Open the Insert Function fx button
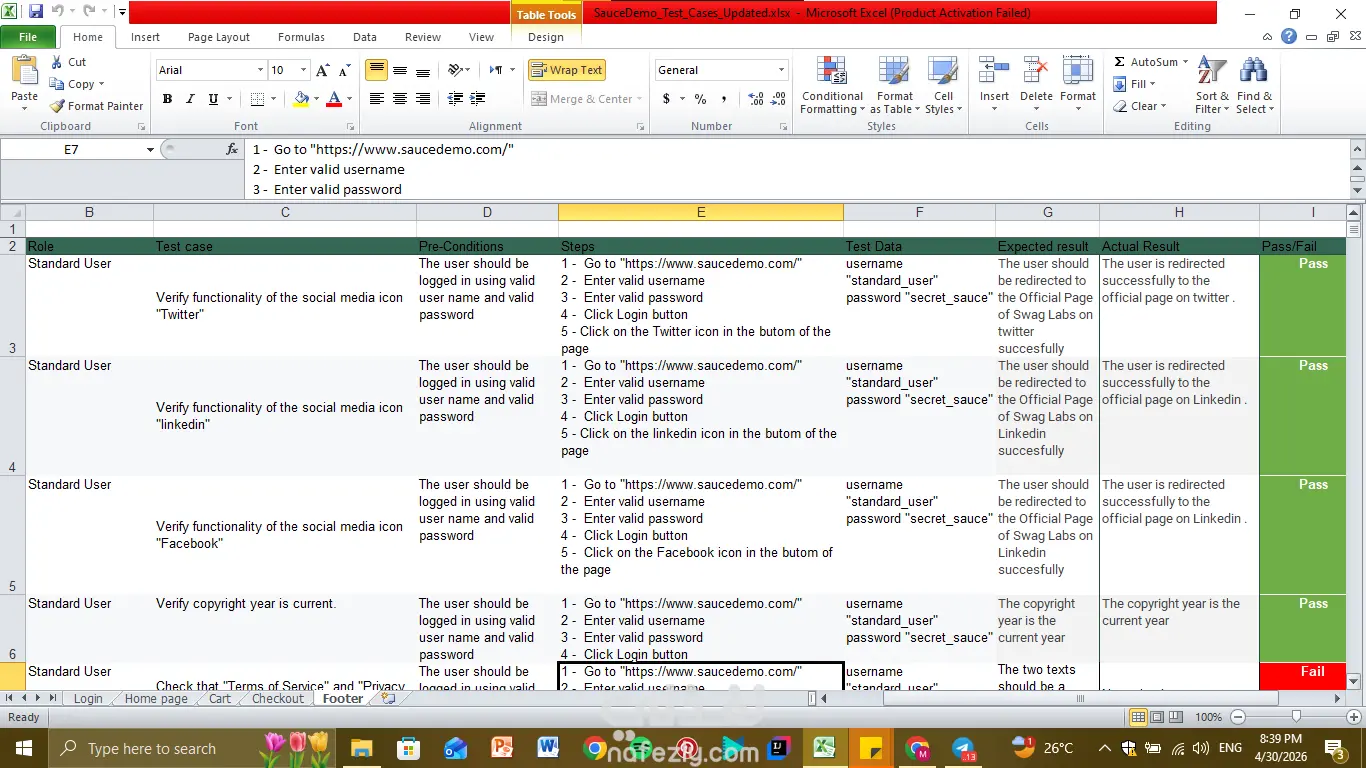1366x768 pixels. (x=232, y=149)
